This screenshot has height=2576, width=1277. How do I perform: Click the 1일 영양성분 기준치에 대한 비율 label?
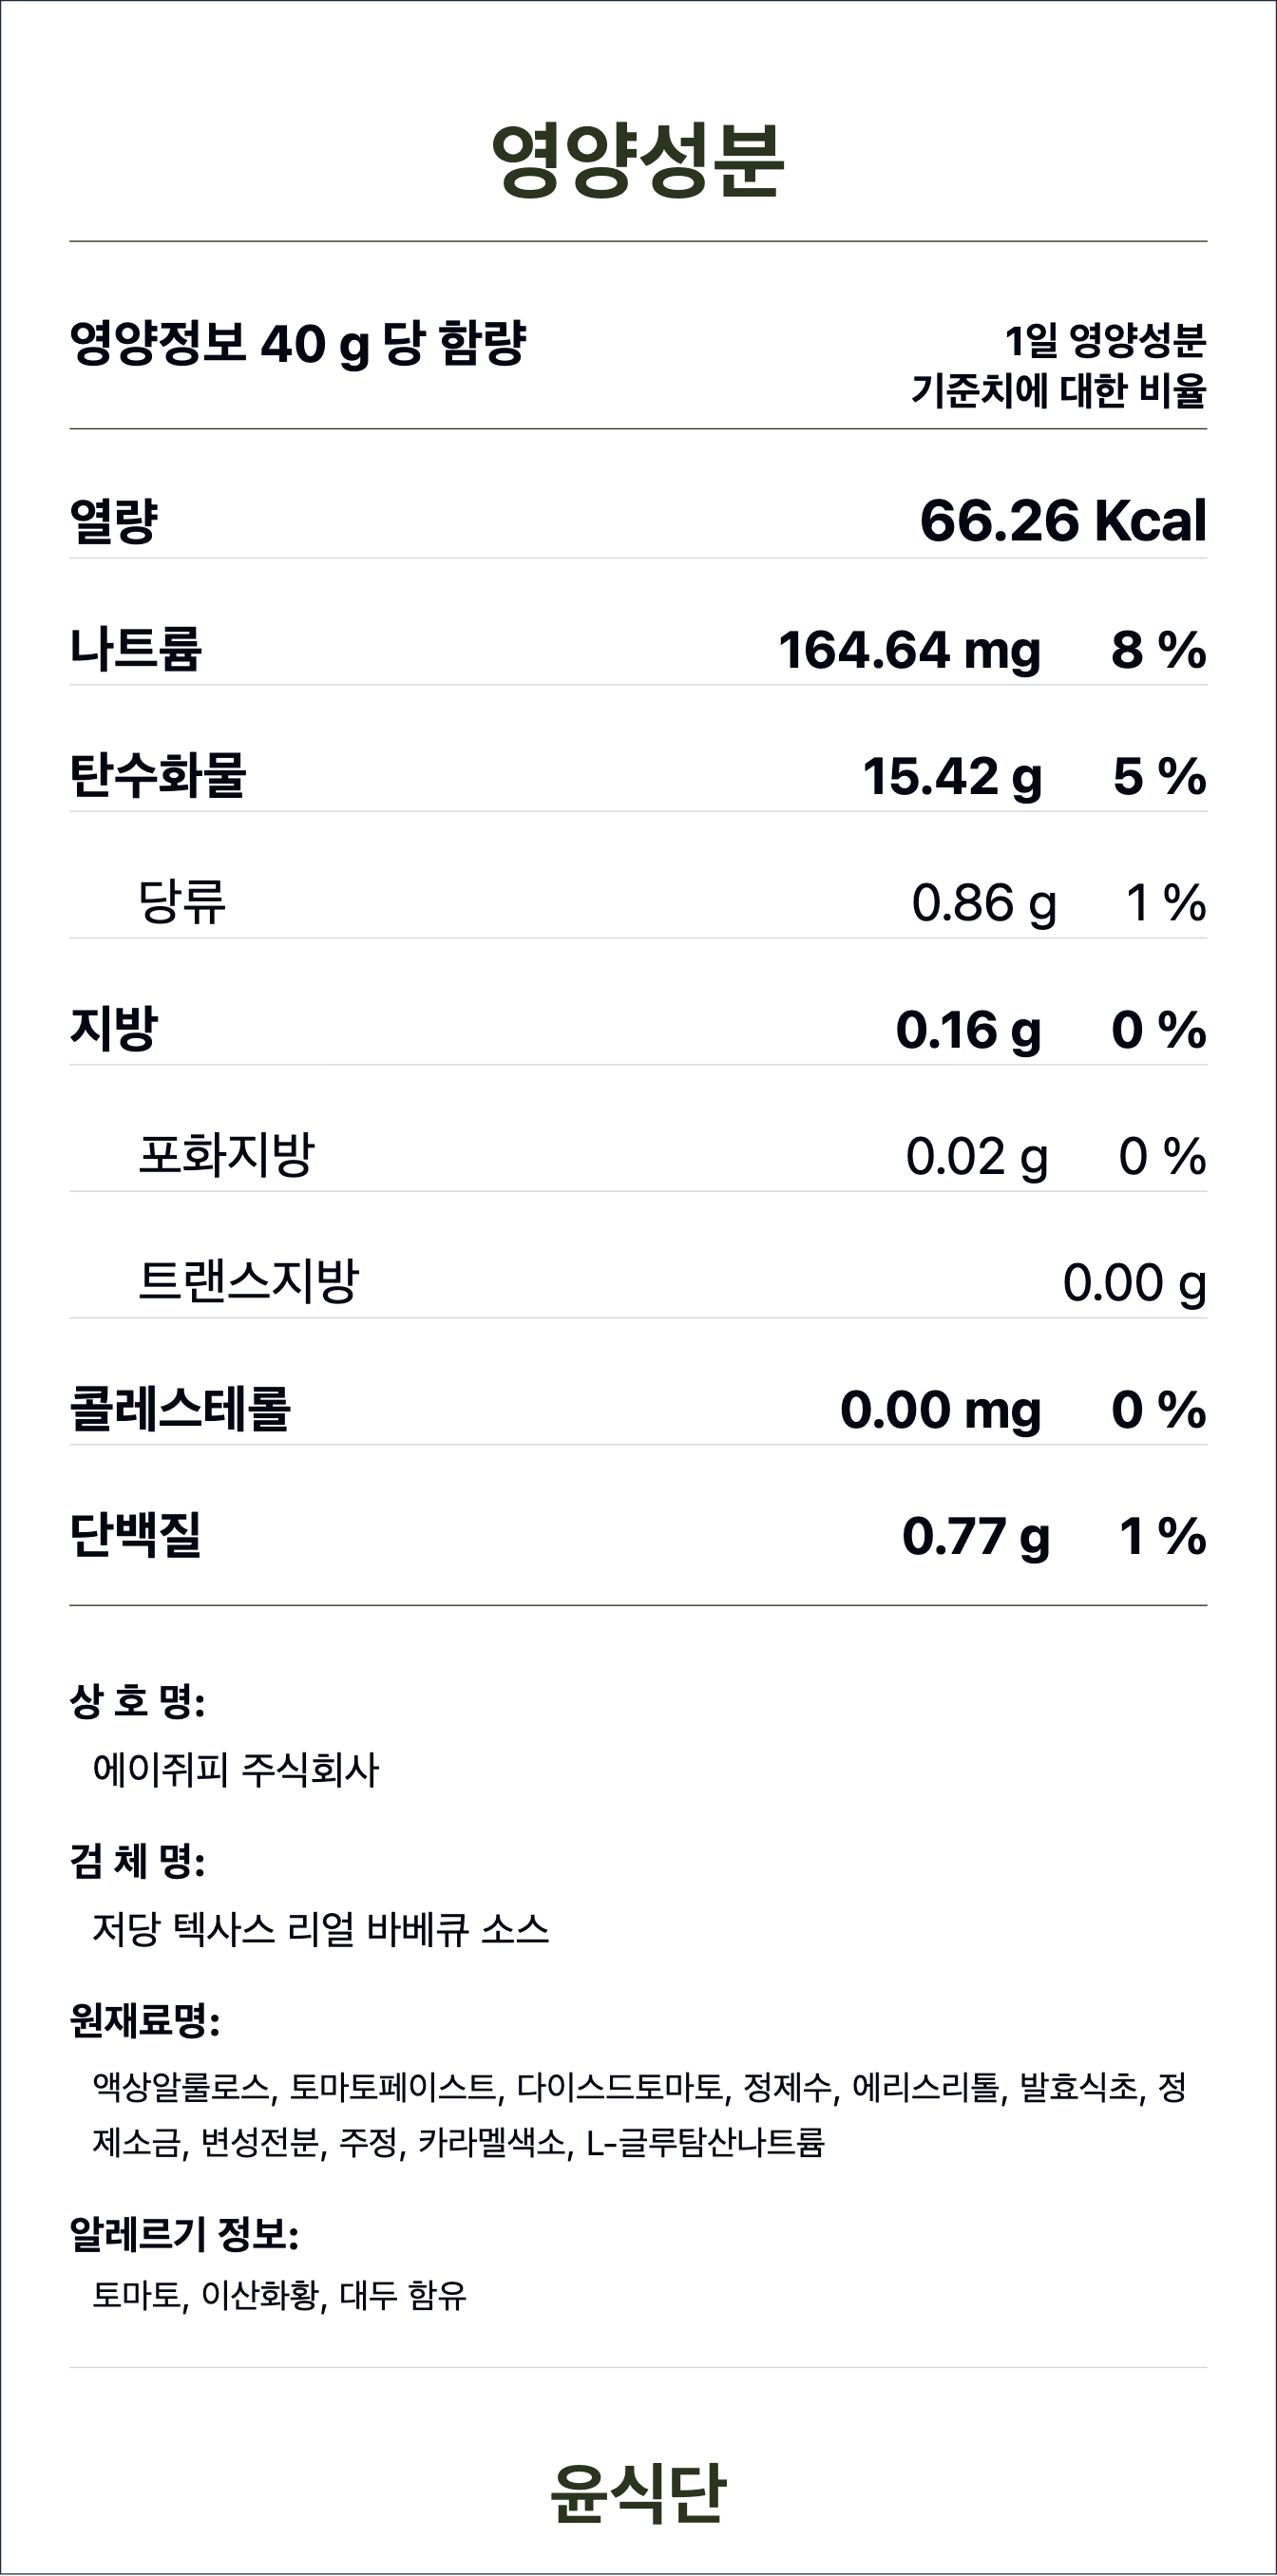pyautogui.click(x=1058, y=366)
